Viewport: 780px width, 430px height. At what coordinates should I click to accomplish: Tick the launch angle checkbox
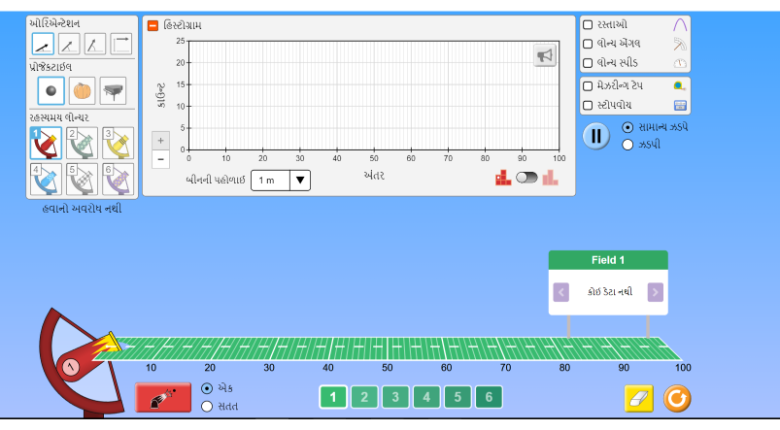click(588, 43)
